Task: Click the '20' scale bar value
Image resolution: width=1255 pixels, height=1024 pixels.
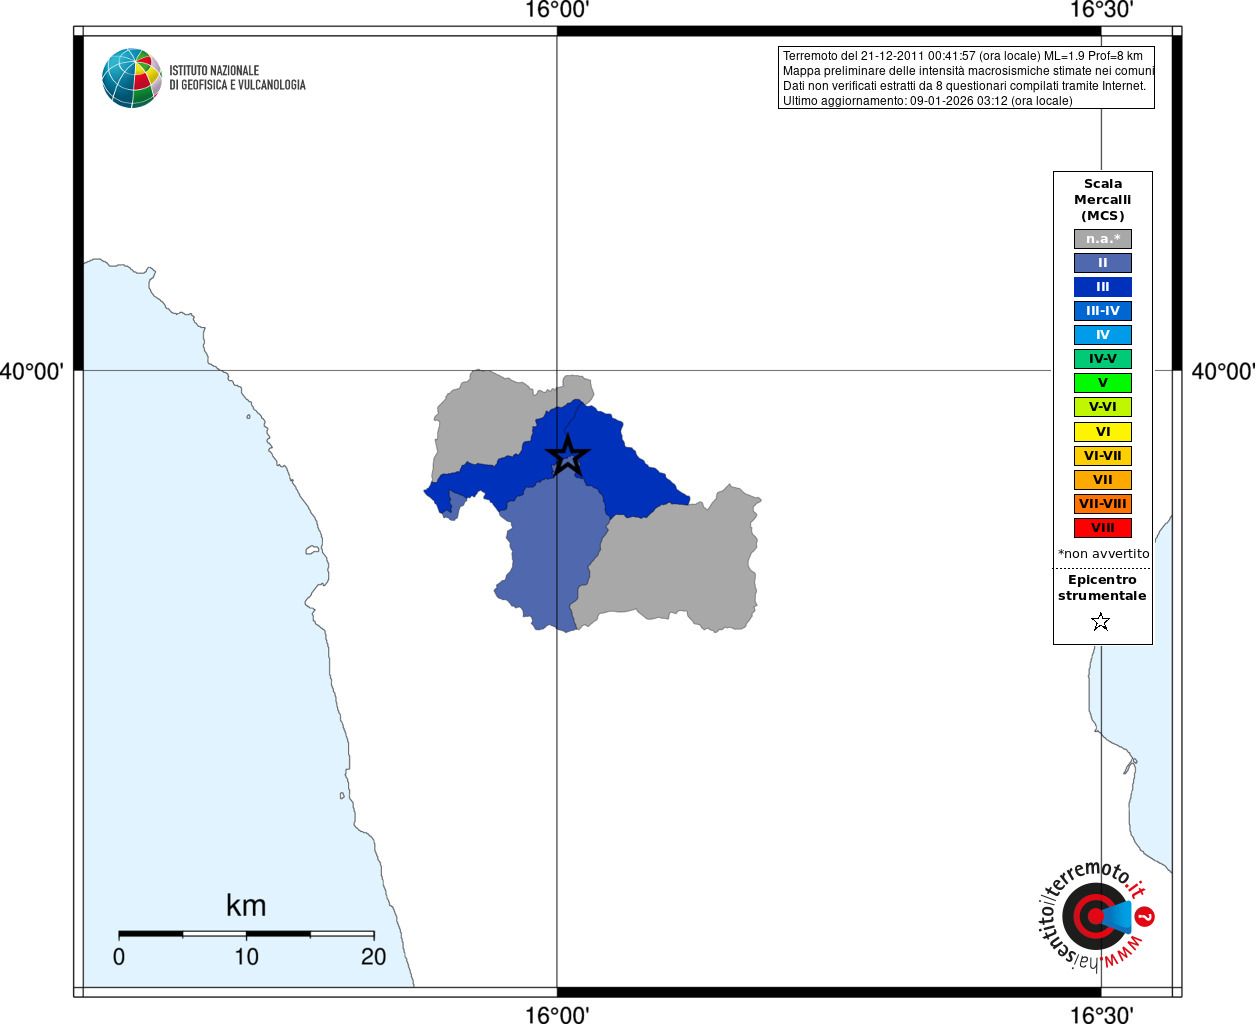Action: [373, 957]
